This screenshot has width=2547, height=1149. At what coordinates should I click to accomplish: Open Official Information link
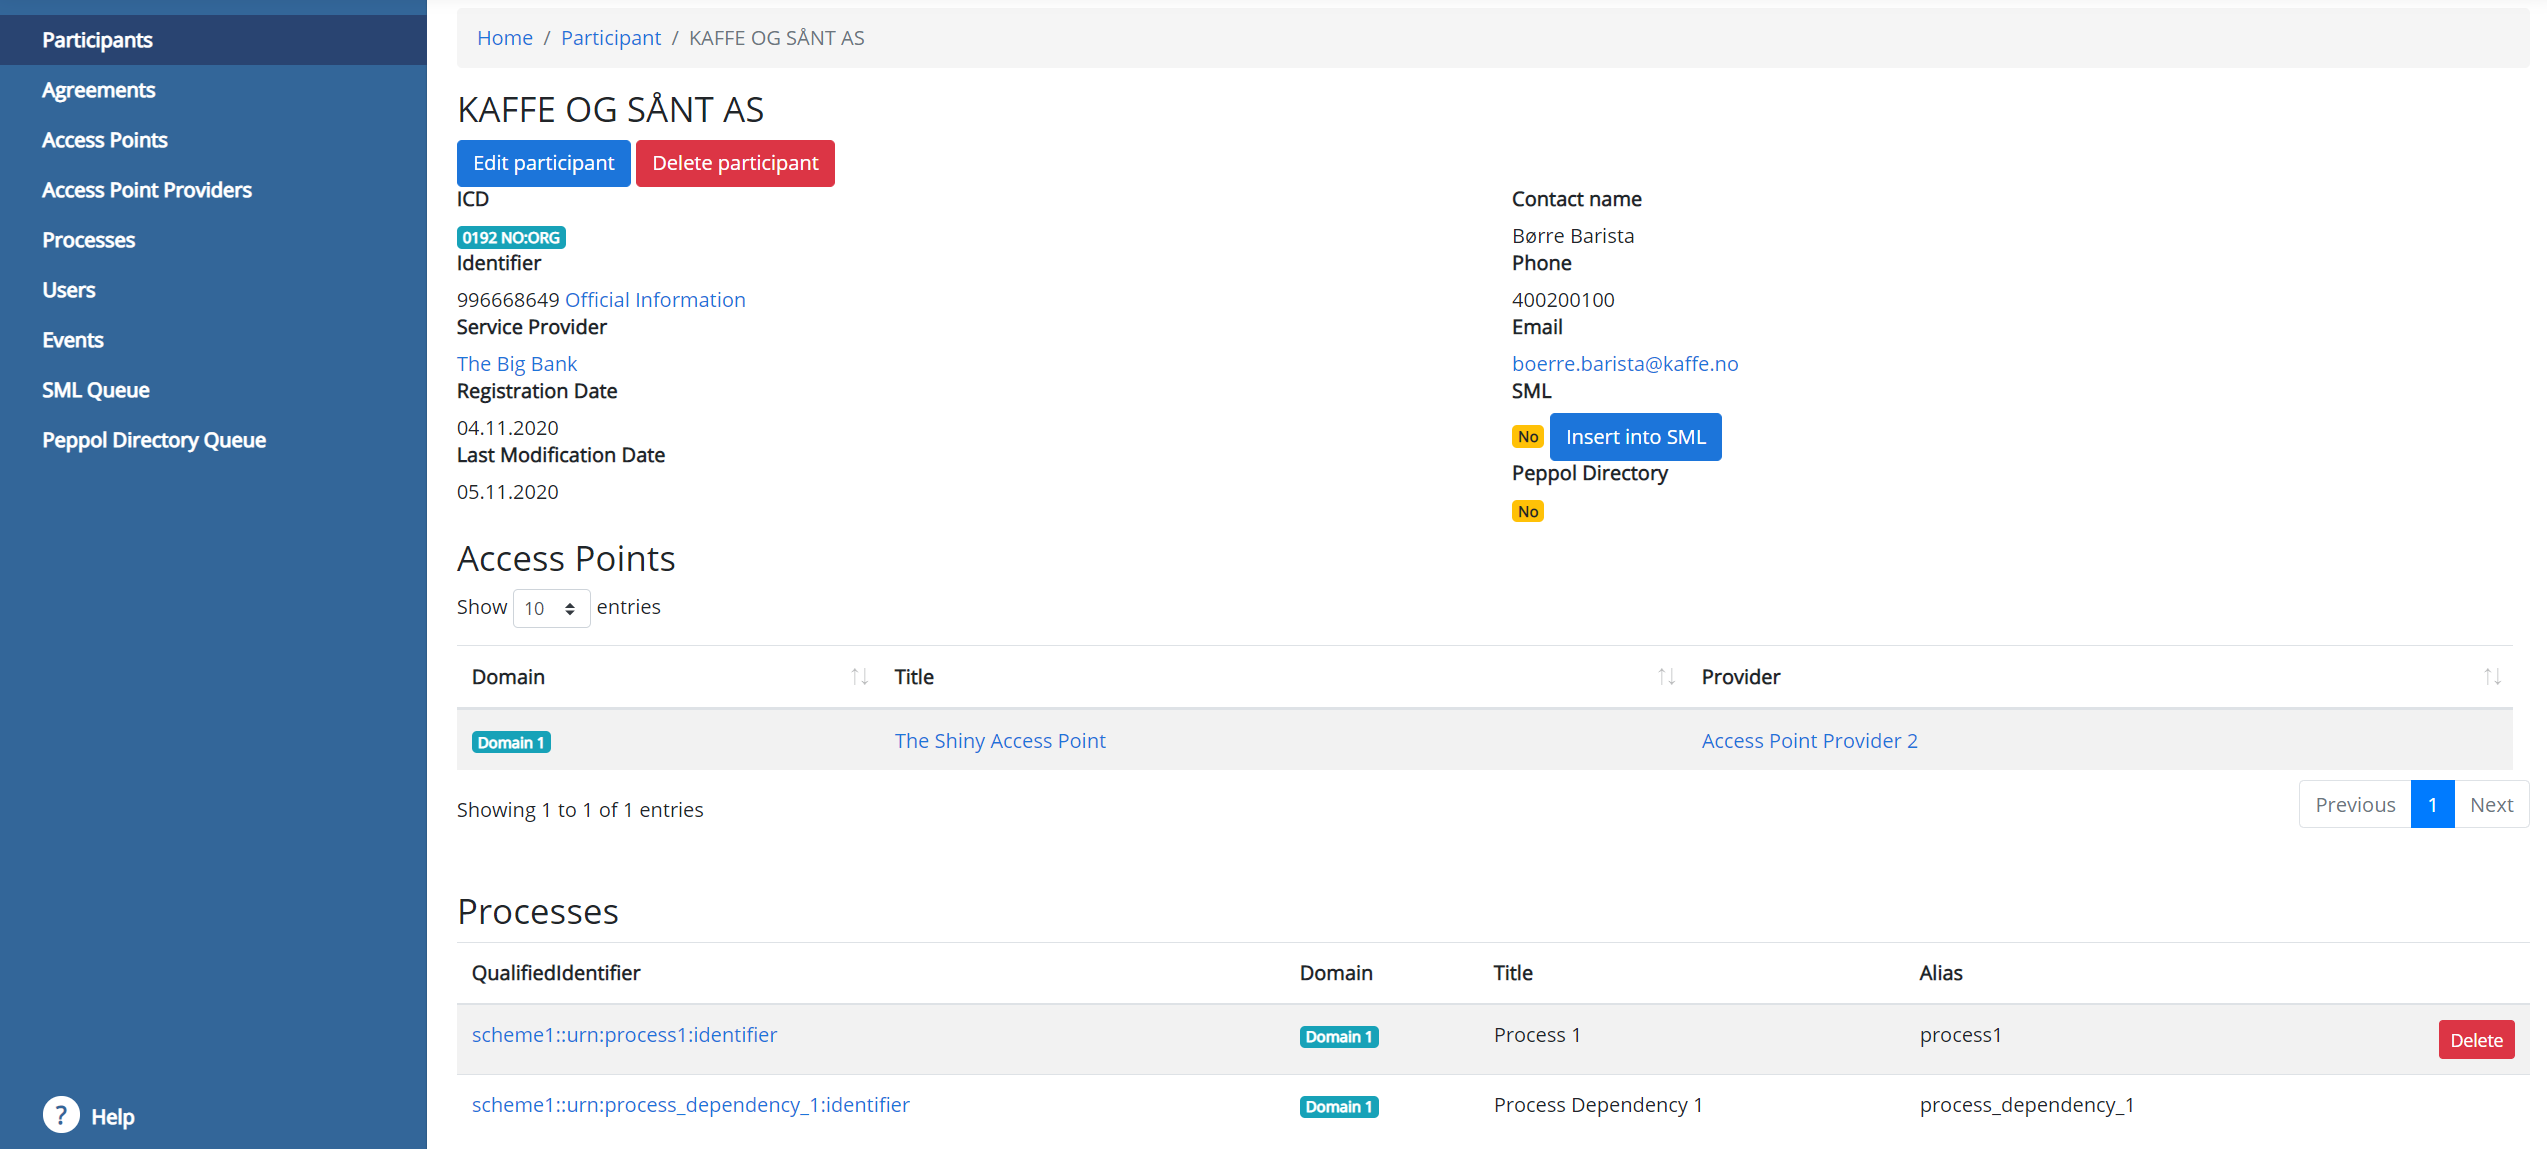tap(655, 300)
